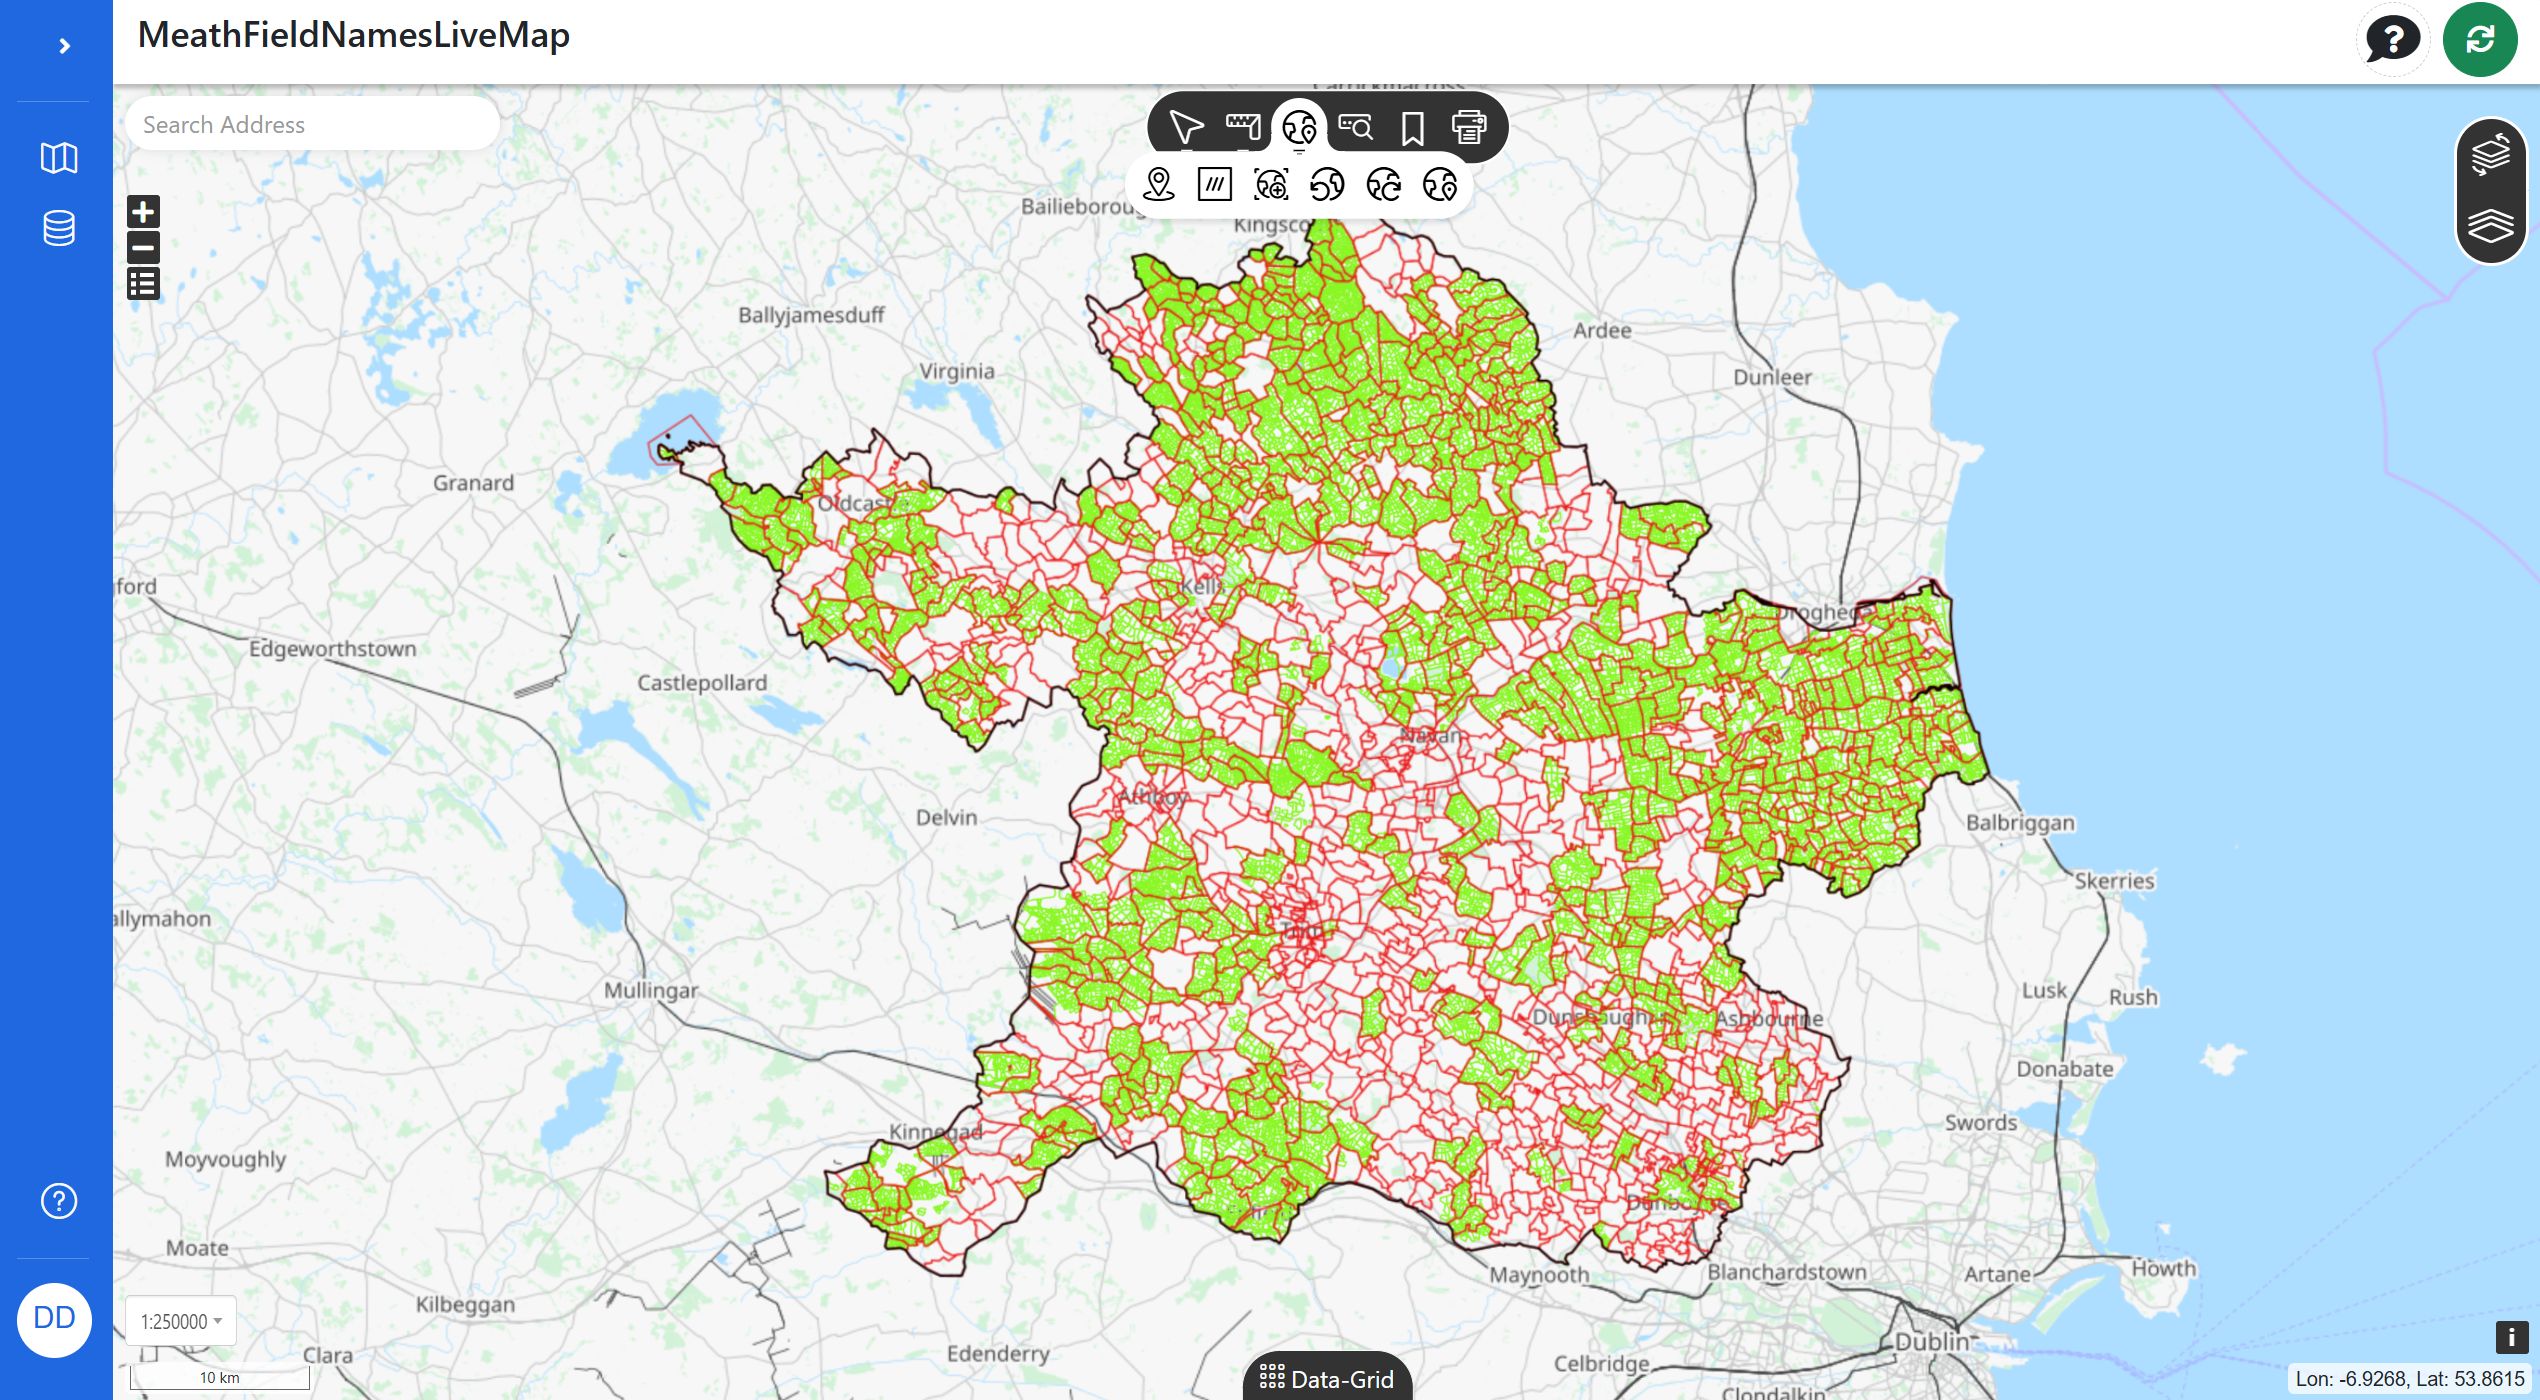Click the printer icon
Screen dimensions: 2540x1400
(1468, 127)
